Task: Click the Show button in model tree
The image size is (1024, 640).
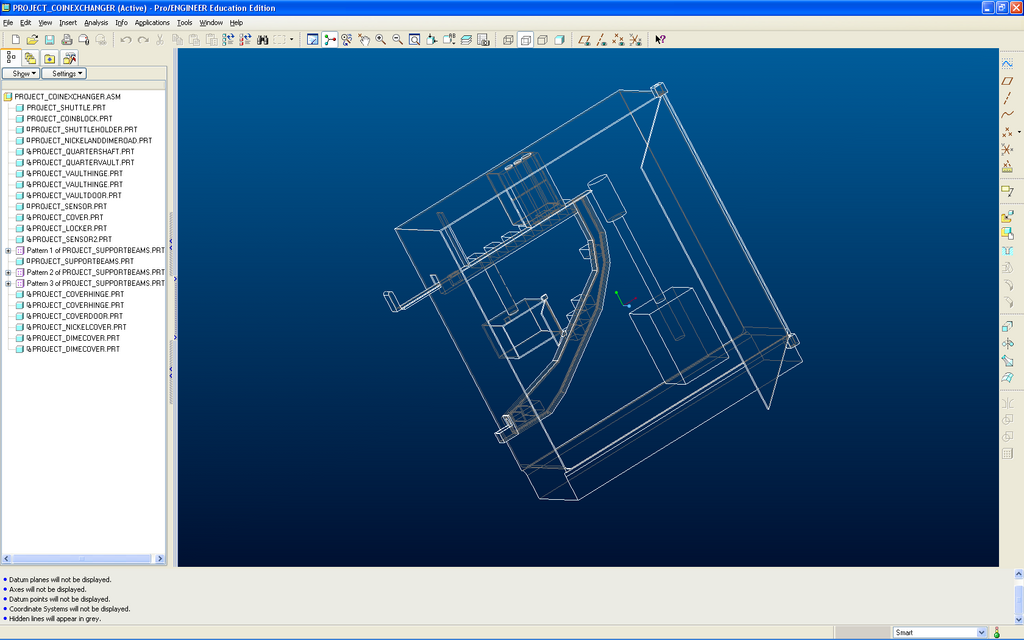Action: [20, 73]
